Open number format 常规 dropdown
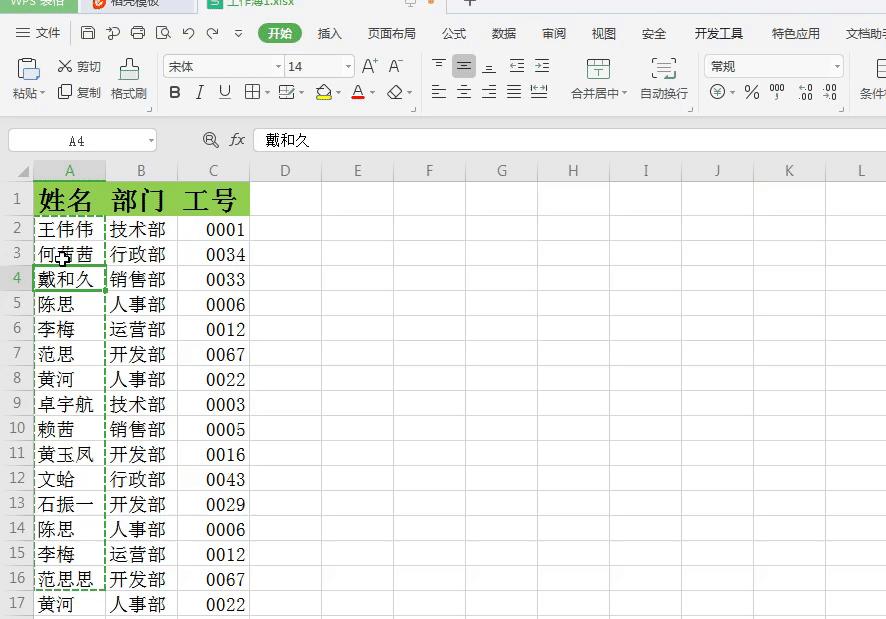Image resolution: width=886 pixels, height=619 pixels. 837,67
